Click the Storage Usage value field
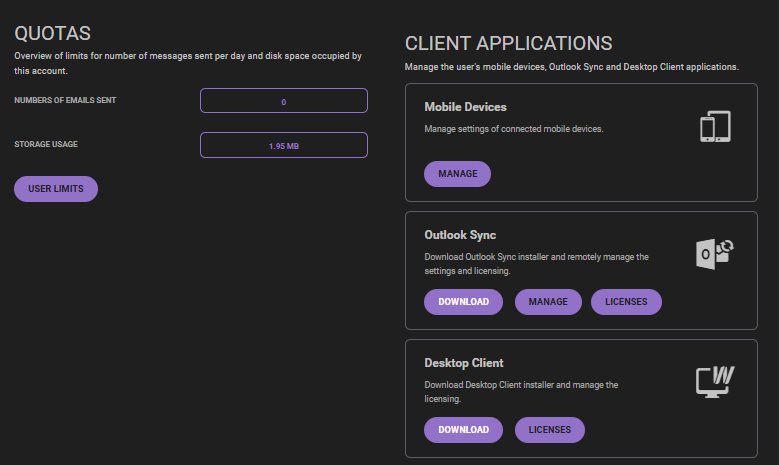 284,146
